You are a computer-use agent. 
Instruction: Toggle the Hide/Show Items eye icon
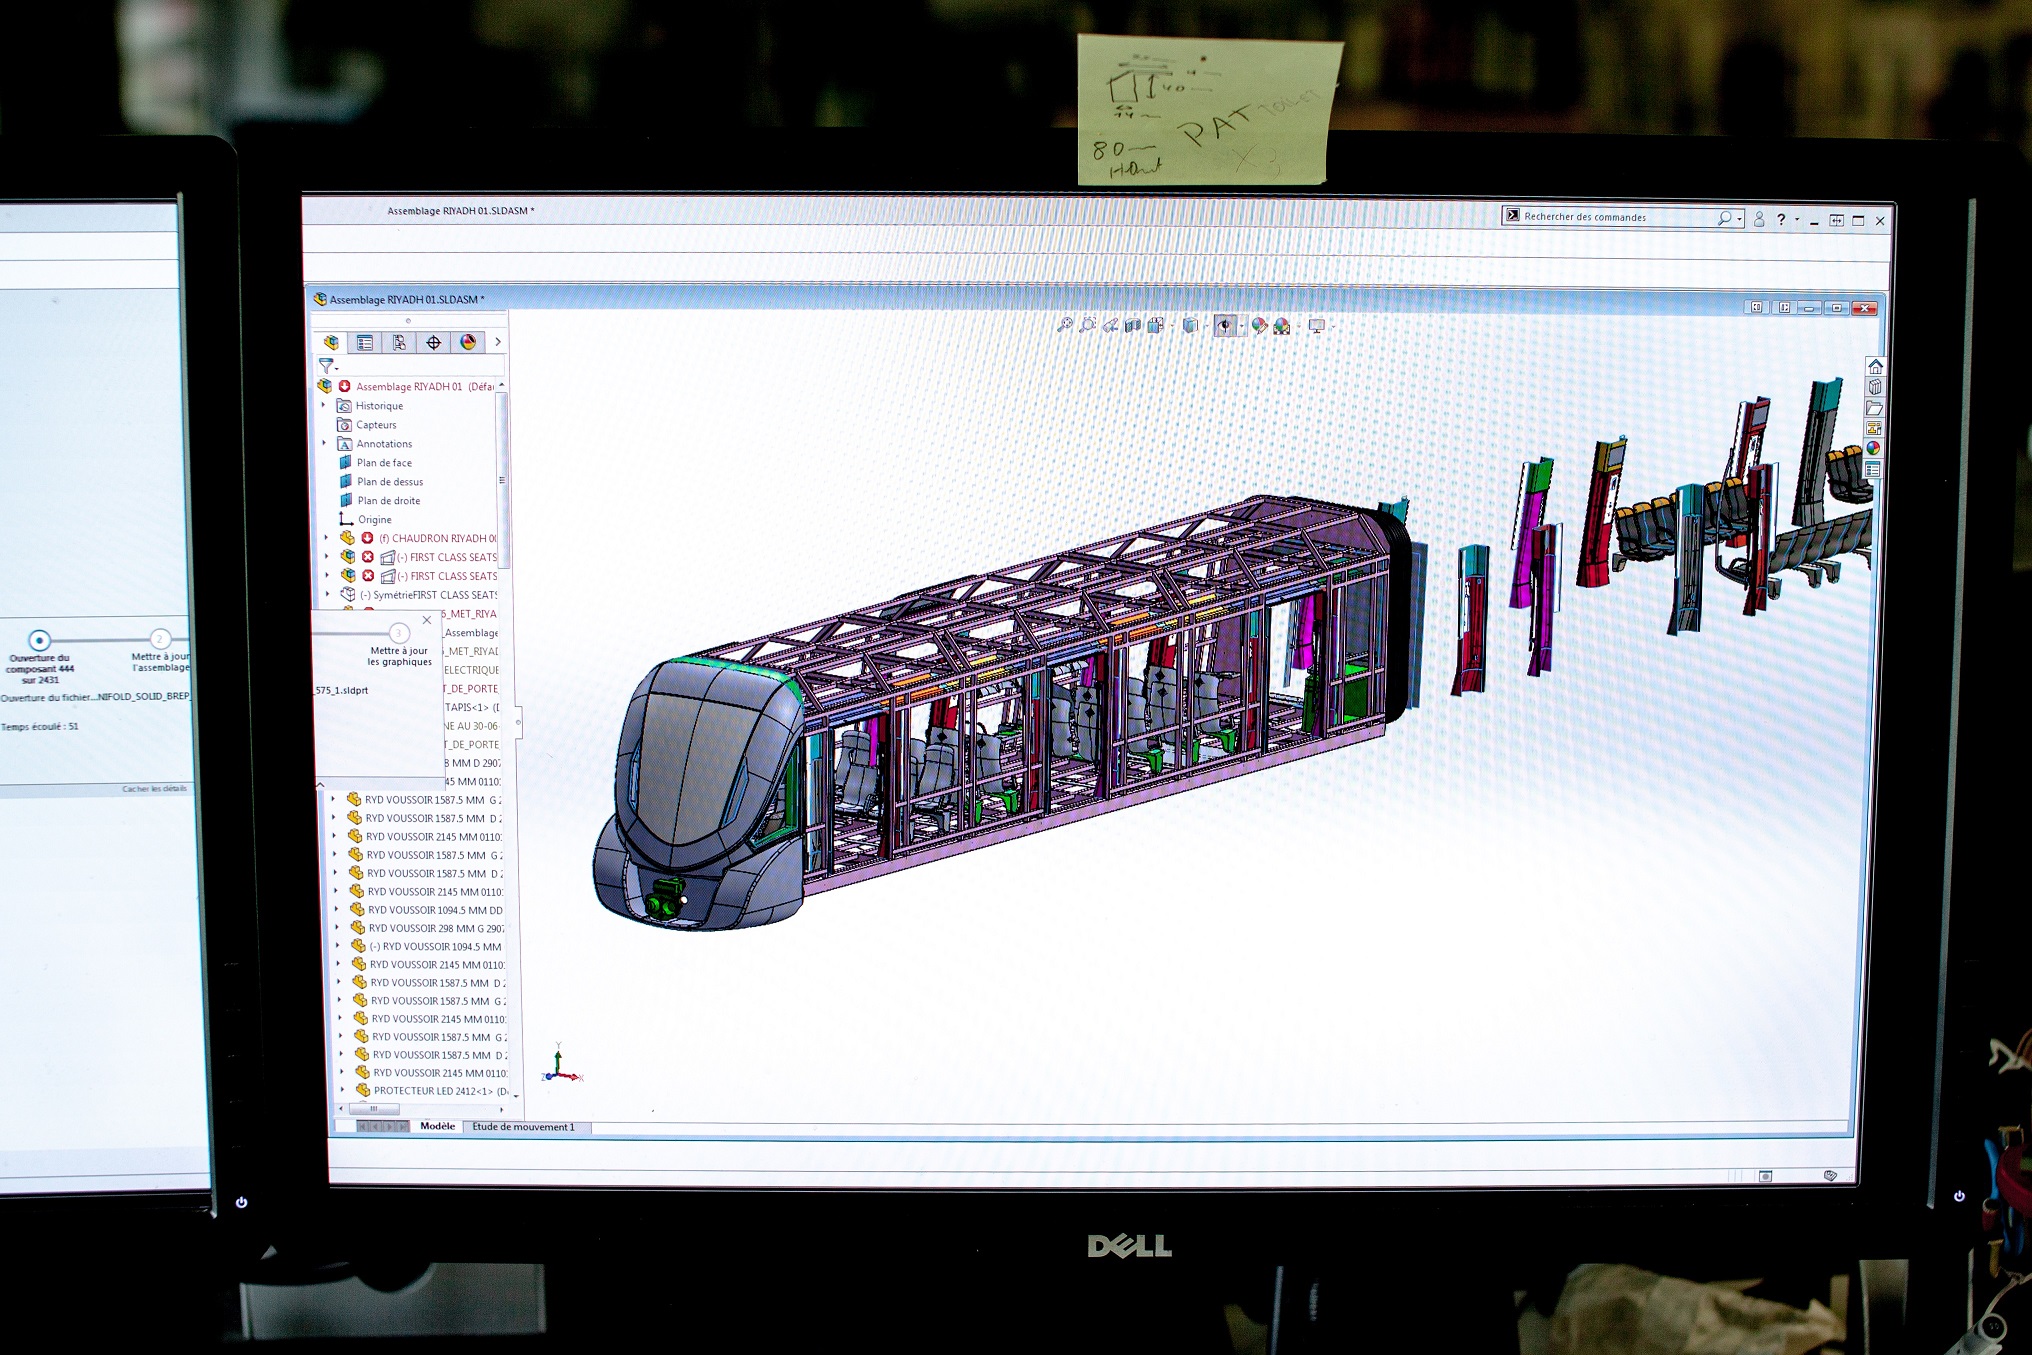click(x=1225, y=326)
